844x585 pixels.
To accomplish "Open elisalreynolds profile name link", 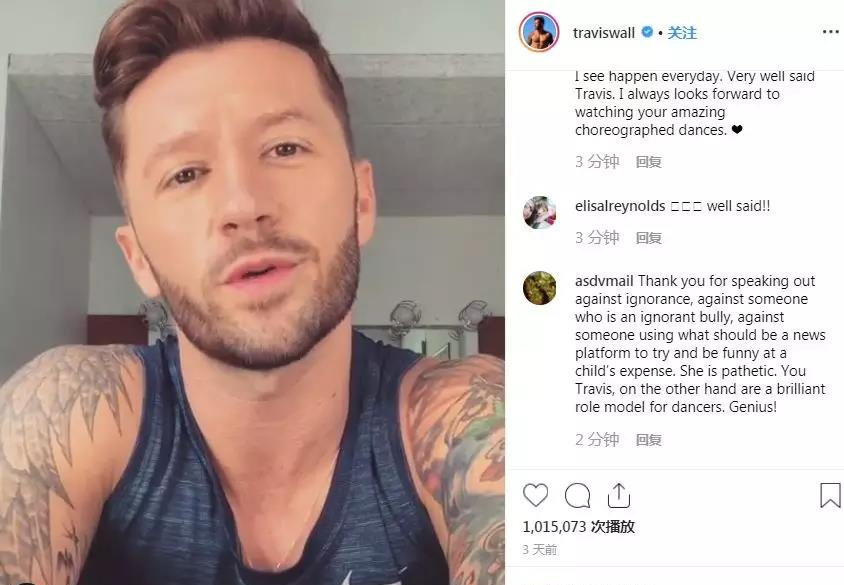I will (620, 206).
